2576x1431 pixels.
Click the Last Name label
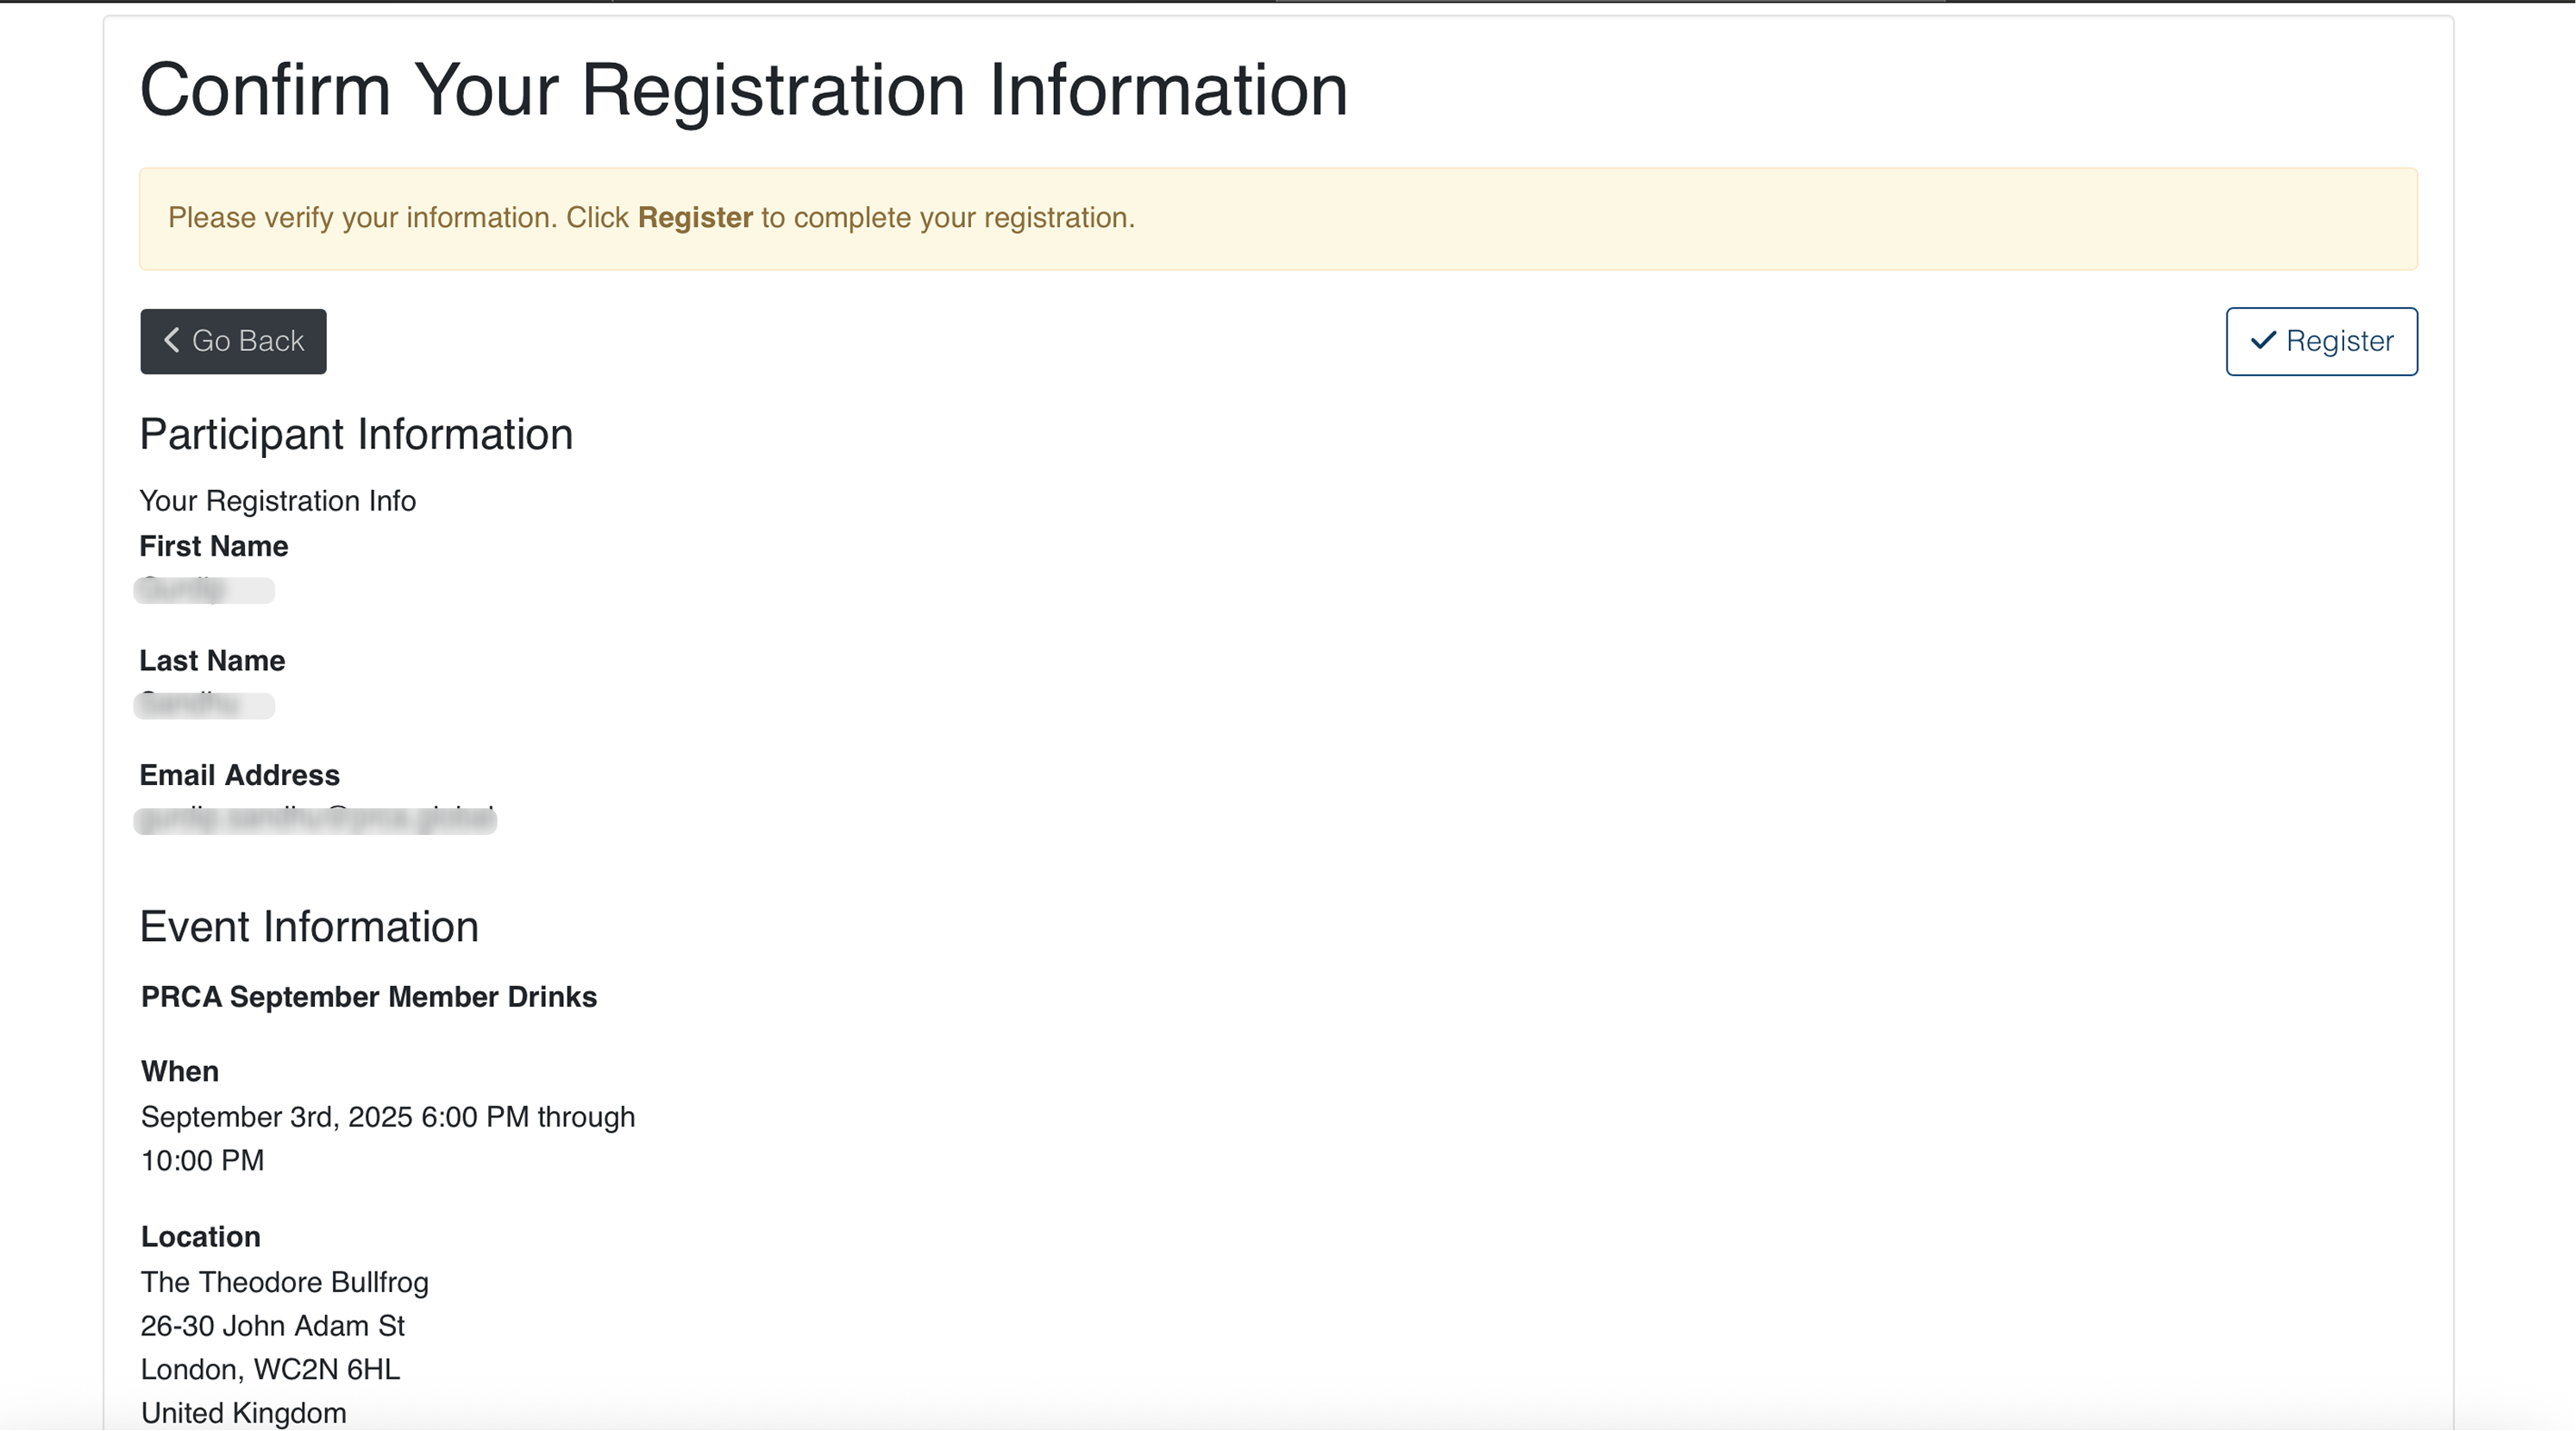tap(212, 660)
